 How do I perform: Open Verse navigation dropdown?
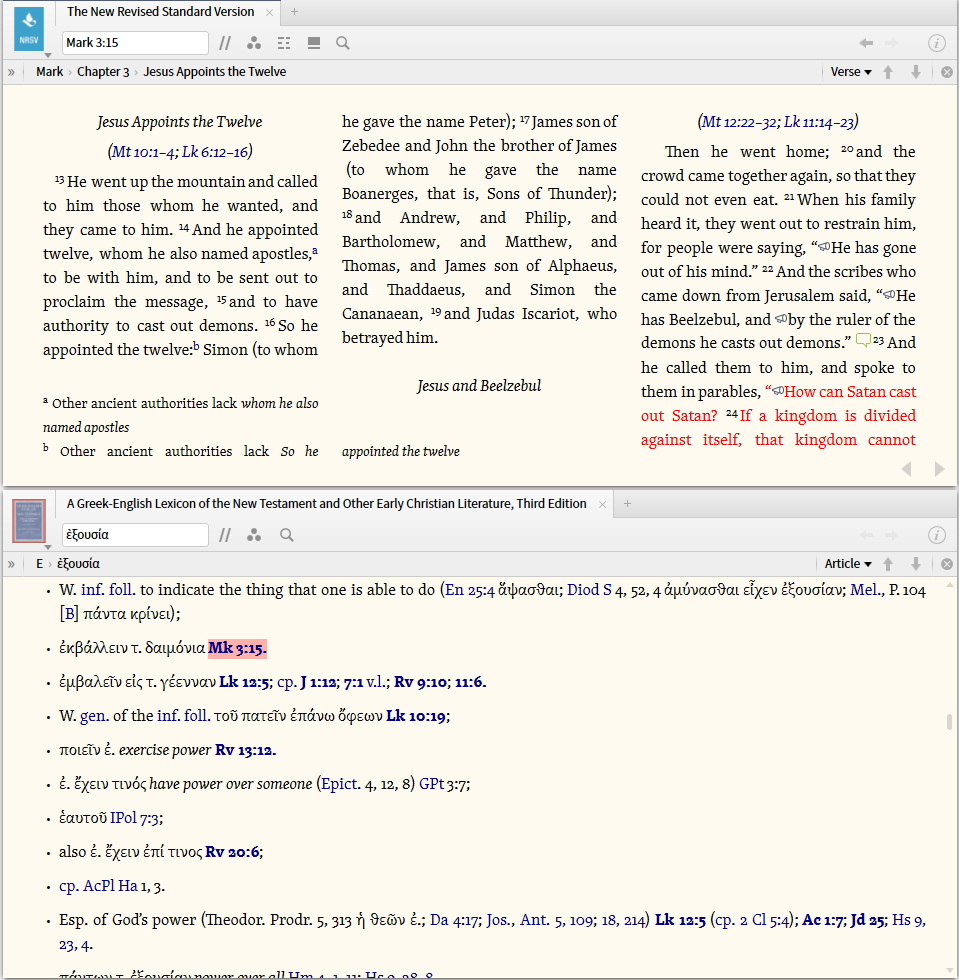coord(851,72)
